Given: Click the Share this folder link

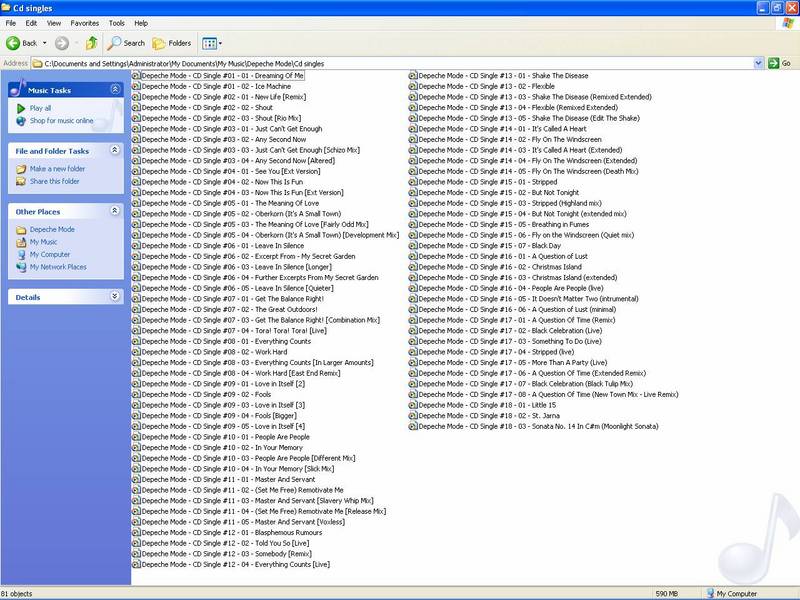Looking at the screenshot, I should pos(54,181).
